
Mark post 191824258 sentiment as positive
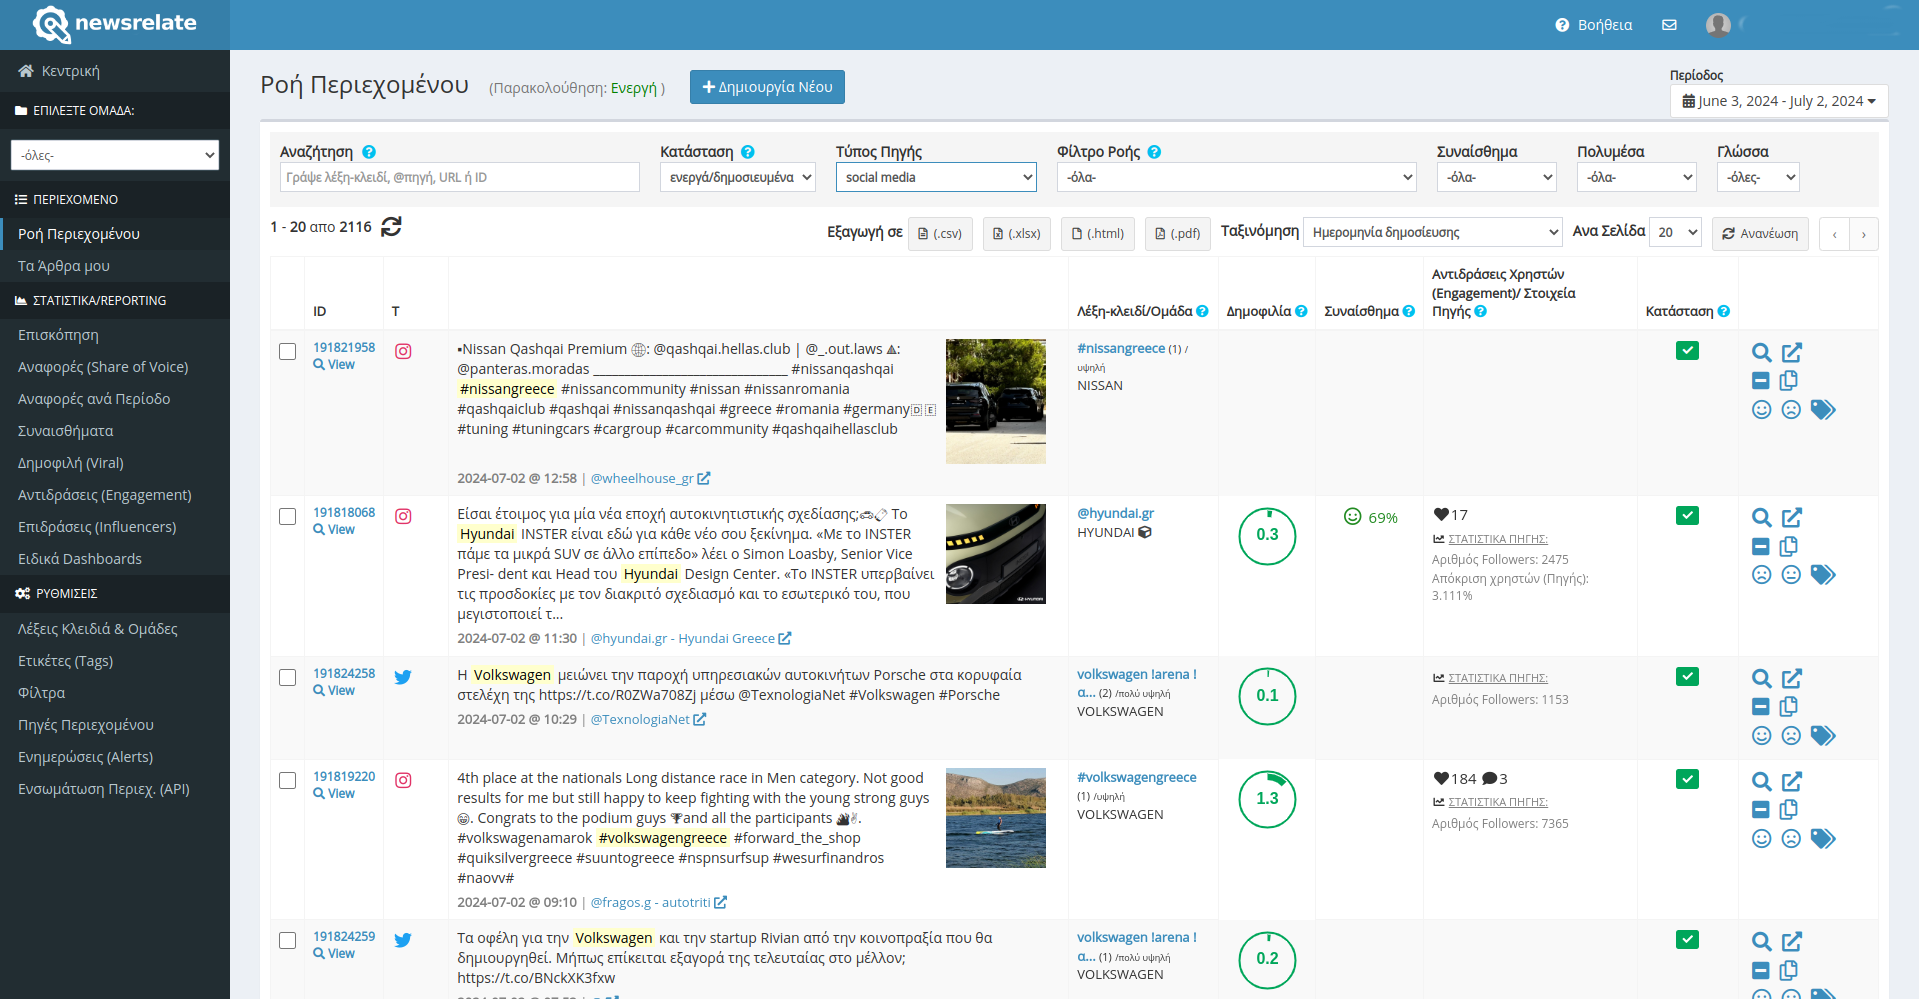1762,735
